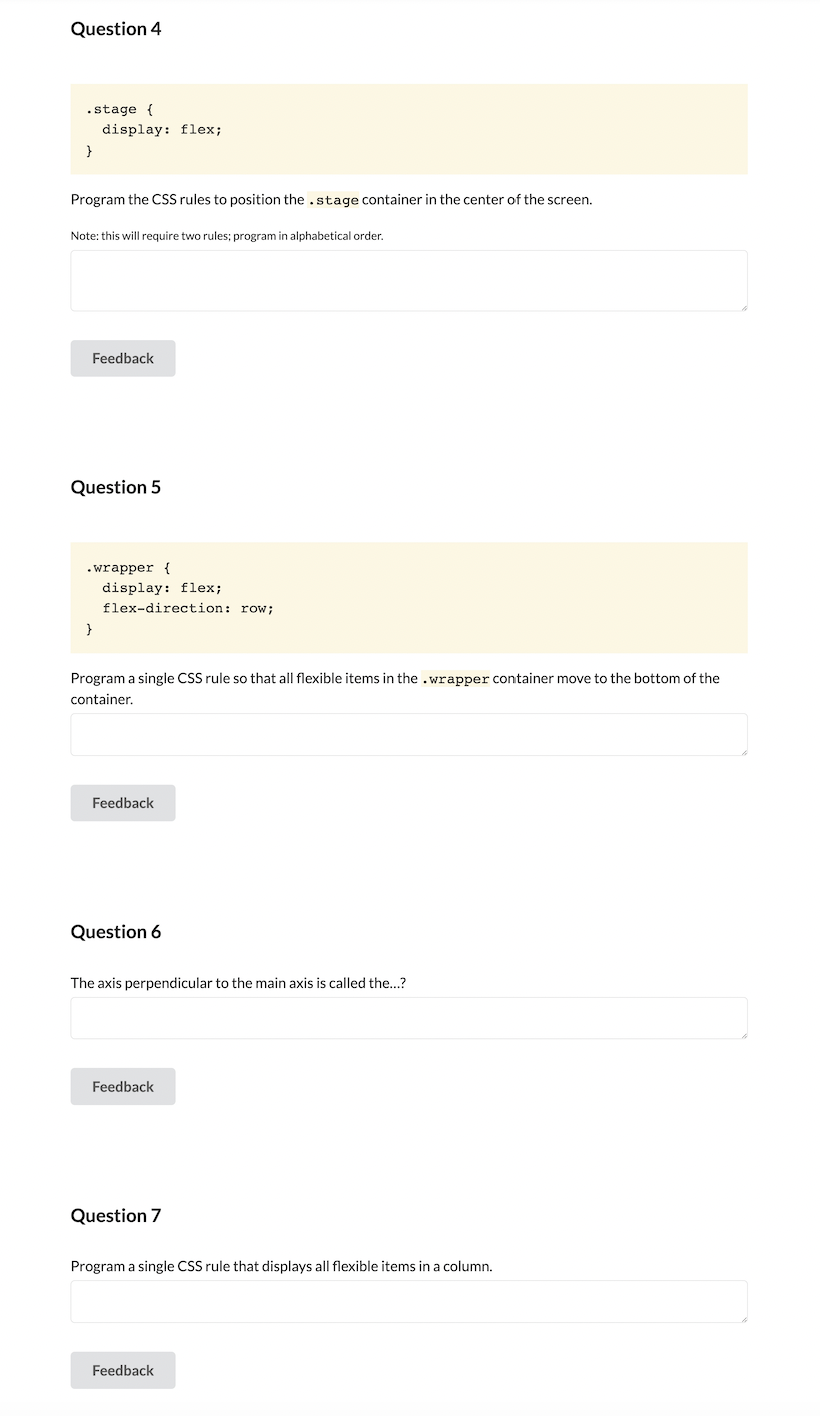The width and height of the screenshot is (820, 1416).
Task: Click the .wrapper code snippet block
Action: pos(408,597)
